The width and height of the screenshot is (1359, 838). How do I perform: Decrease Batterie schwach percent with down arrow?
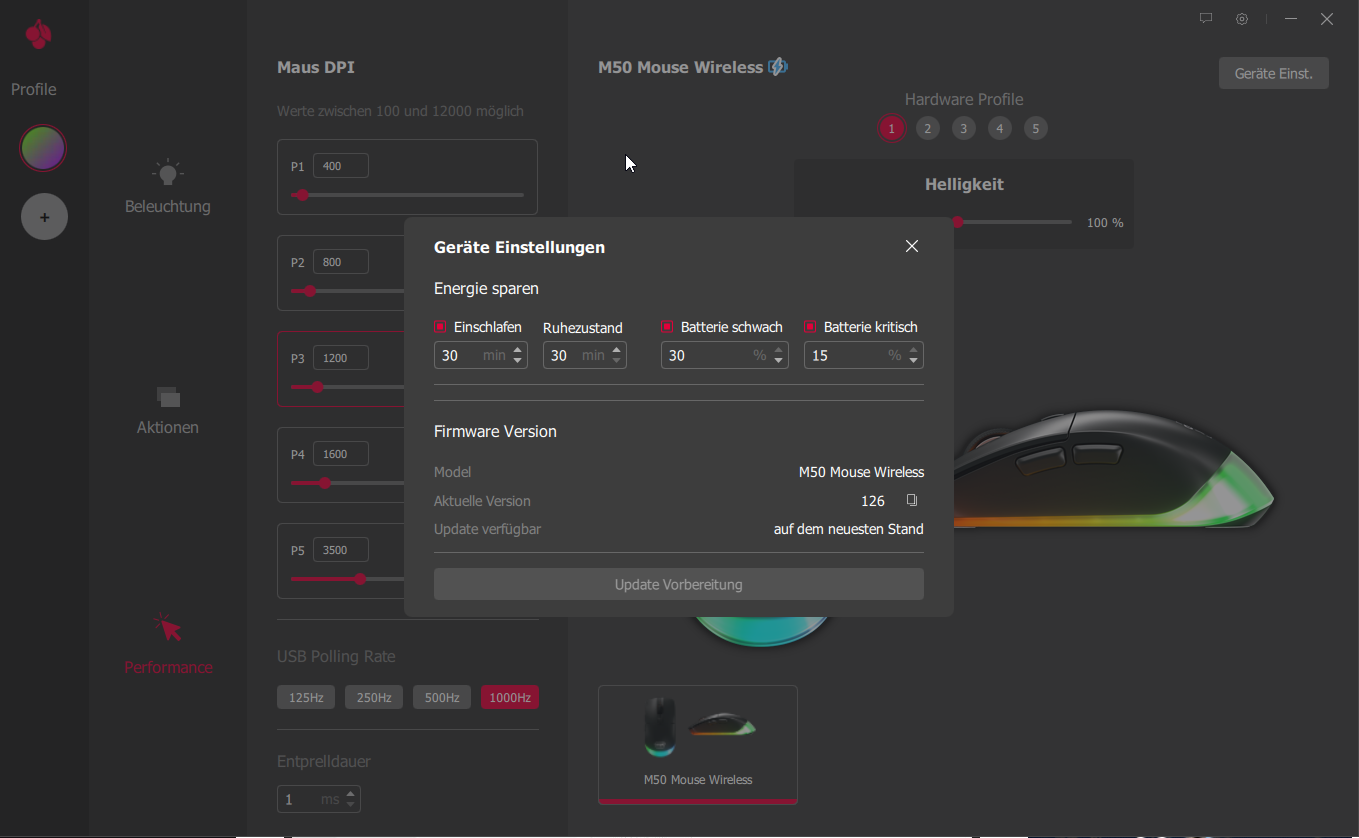pyautogui.click(x=778, y=361)
